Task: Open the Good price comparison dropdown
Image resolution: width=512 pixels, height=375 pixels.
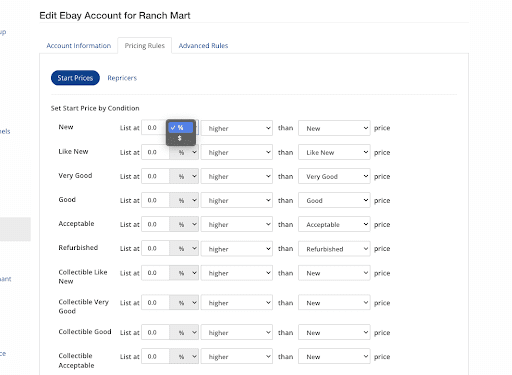Action: tap(334, 200)
